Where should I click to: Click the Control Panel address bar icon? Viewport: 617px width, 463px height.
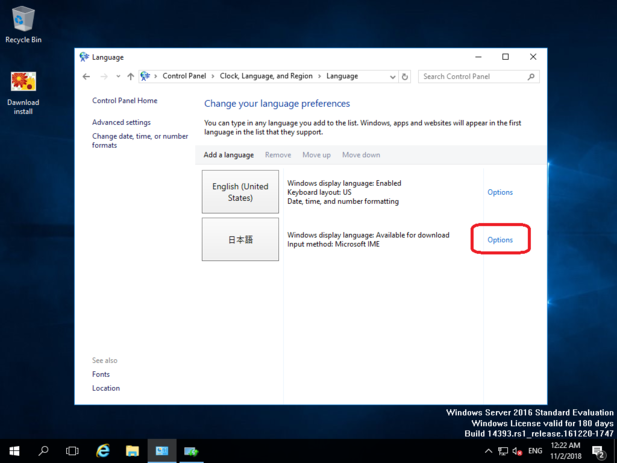(x=145, y=76)
